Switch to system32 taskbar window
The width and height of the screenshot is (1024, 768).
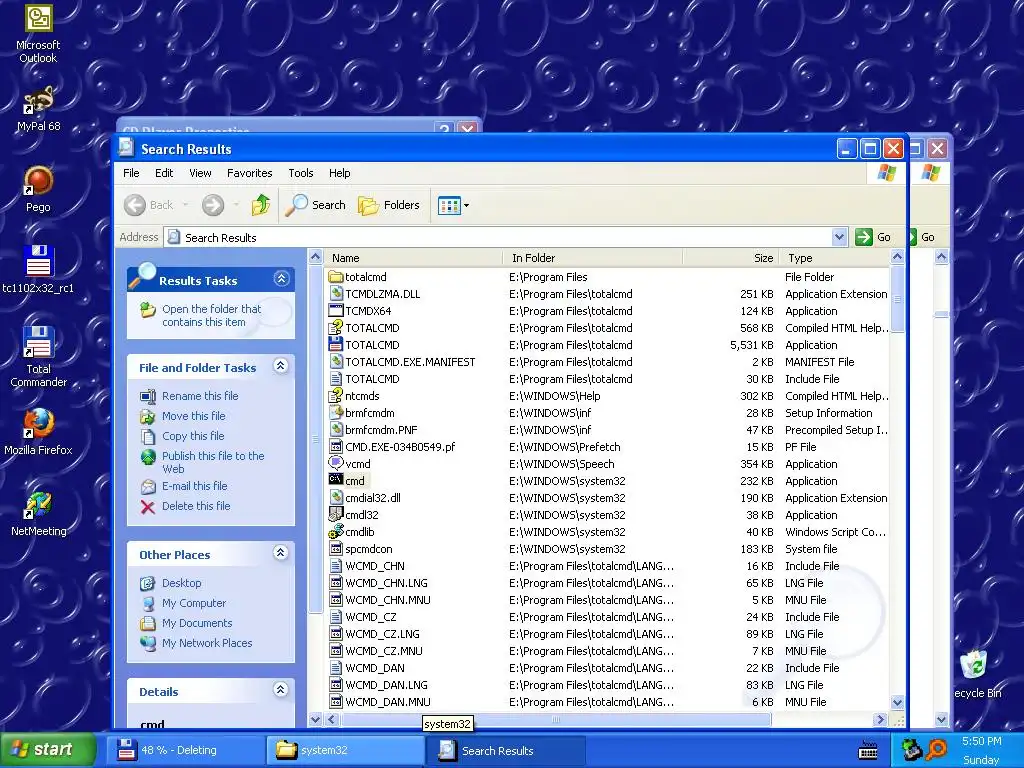(345, 750)
